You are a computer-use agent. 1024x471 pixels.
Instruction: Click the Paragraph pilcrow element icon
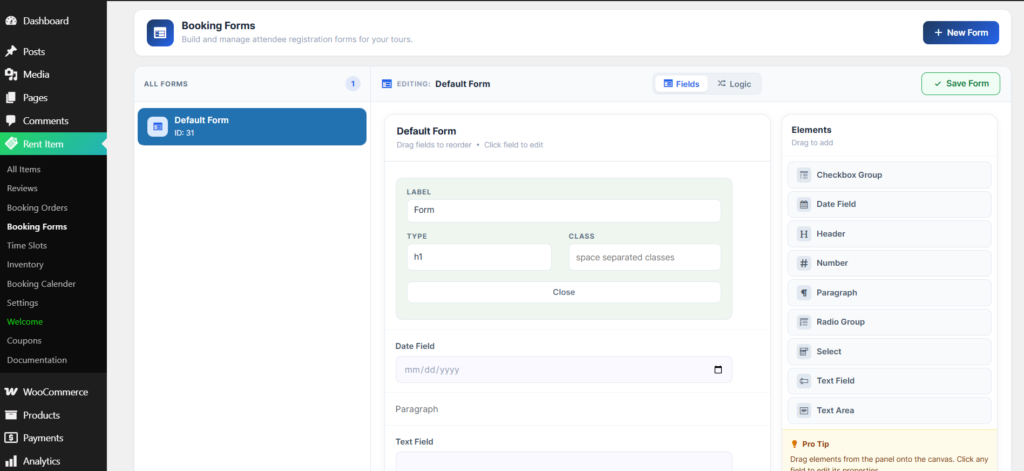click(x=803, y=293)
